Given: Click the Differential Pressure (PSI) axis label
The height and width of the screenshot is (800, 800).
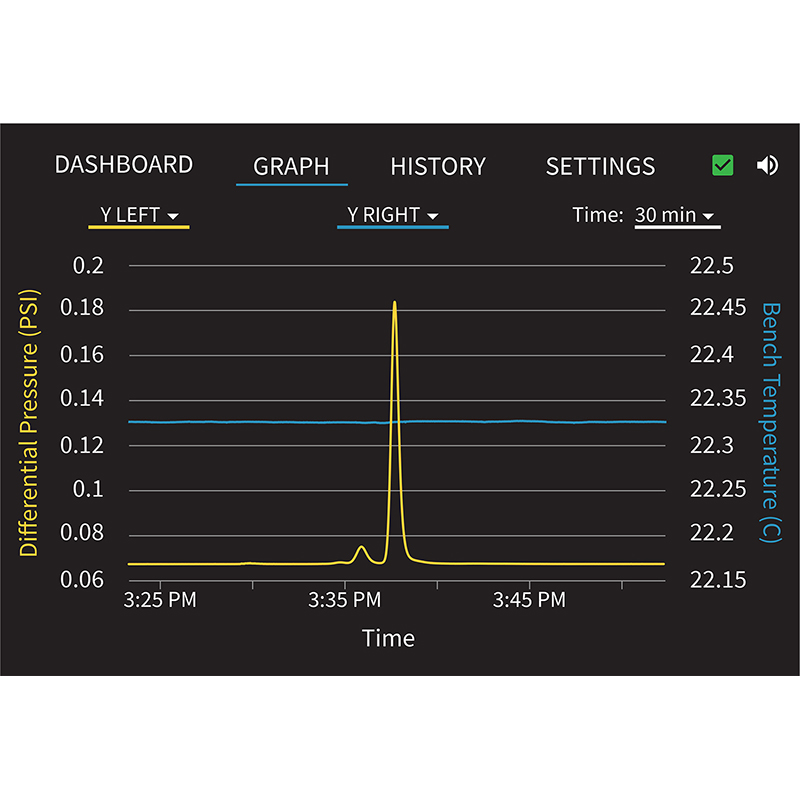Looking at the screenshot, I should [x=29, y=422].
